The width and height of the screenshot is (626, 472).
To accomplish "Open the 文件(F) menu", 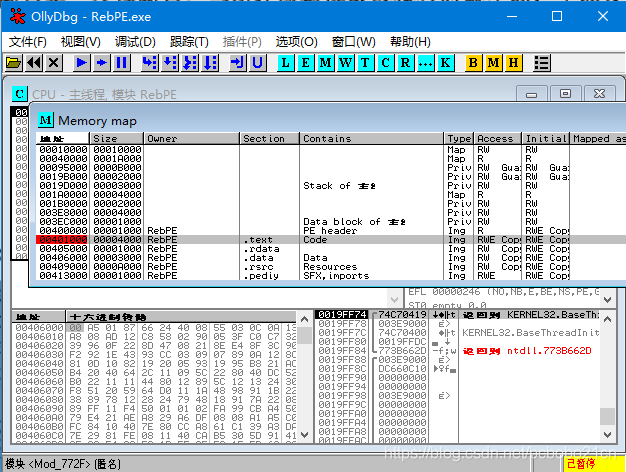I will [28, 42].
